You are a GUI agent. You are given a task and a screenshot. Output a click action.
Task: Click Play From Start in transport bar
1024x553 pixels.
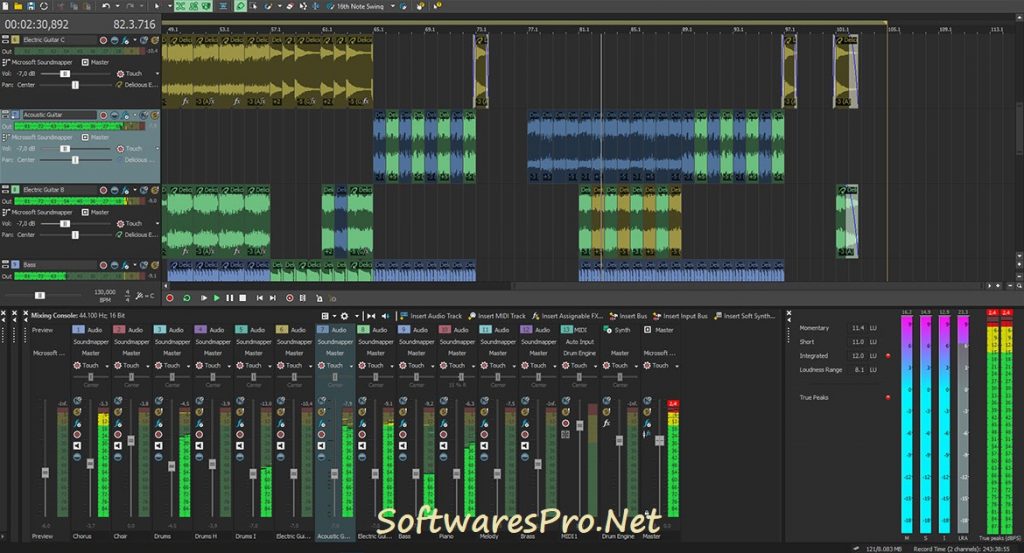coord(203,298)
